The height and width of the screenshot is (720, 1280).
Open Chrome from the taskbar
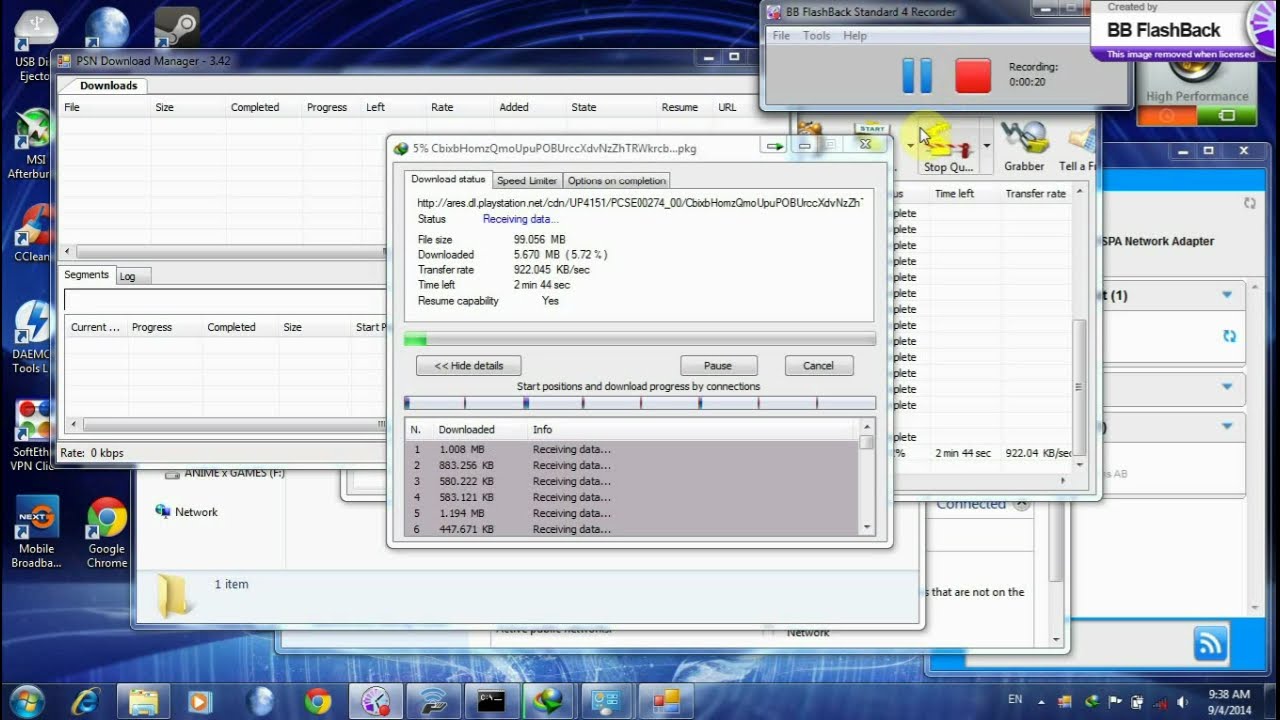pos(318,700)
